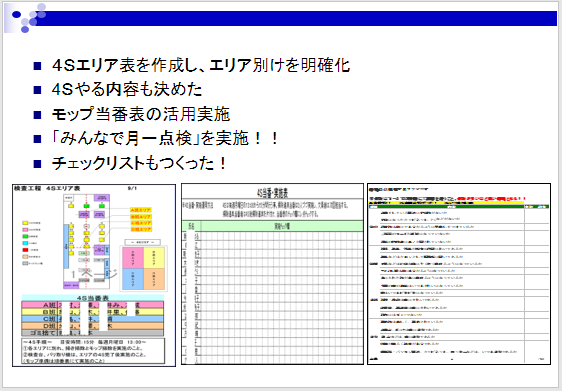Click the decorative dots logo in header
Screen dimensions: 562x391
click(28, 18)
